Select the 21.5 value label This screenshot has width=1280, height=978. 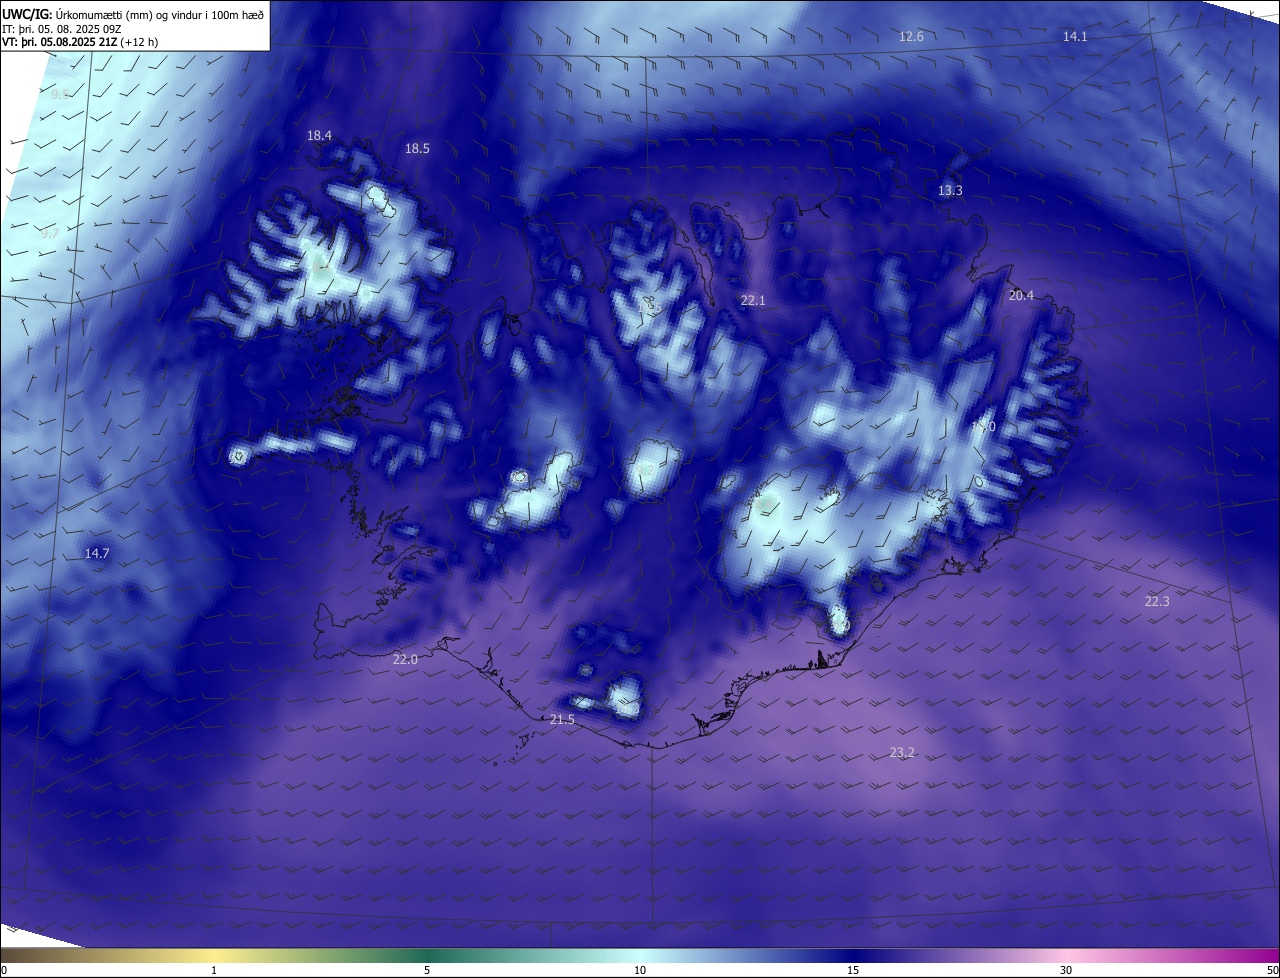tap(562, 719)
